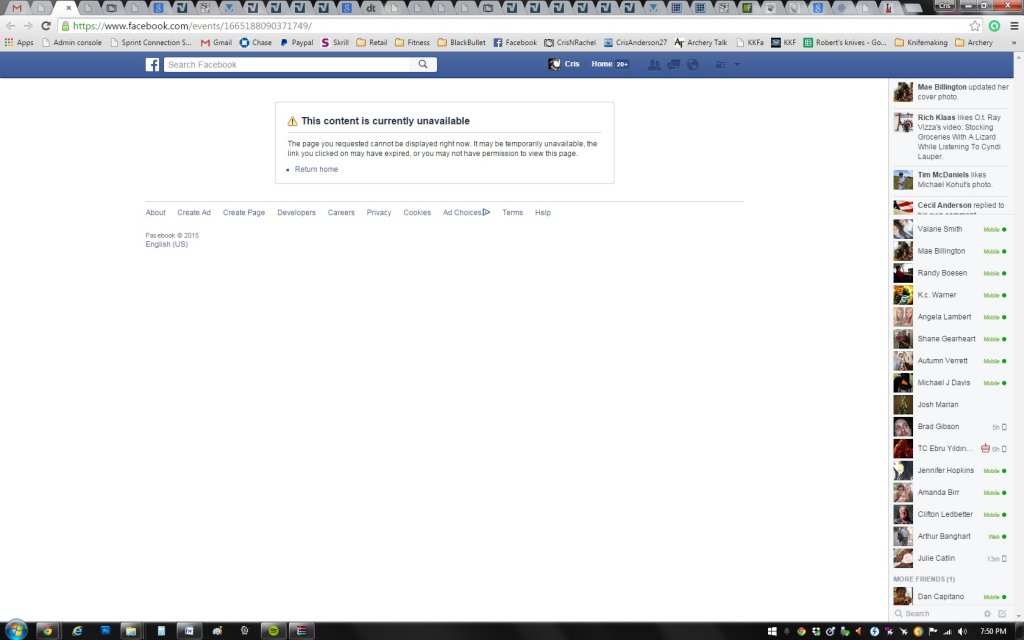The height and width of the screenshot is (640, 1024).
Task: Change language via English (US) link
Action: coord(167,244)
